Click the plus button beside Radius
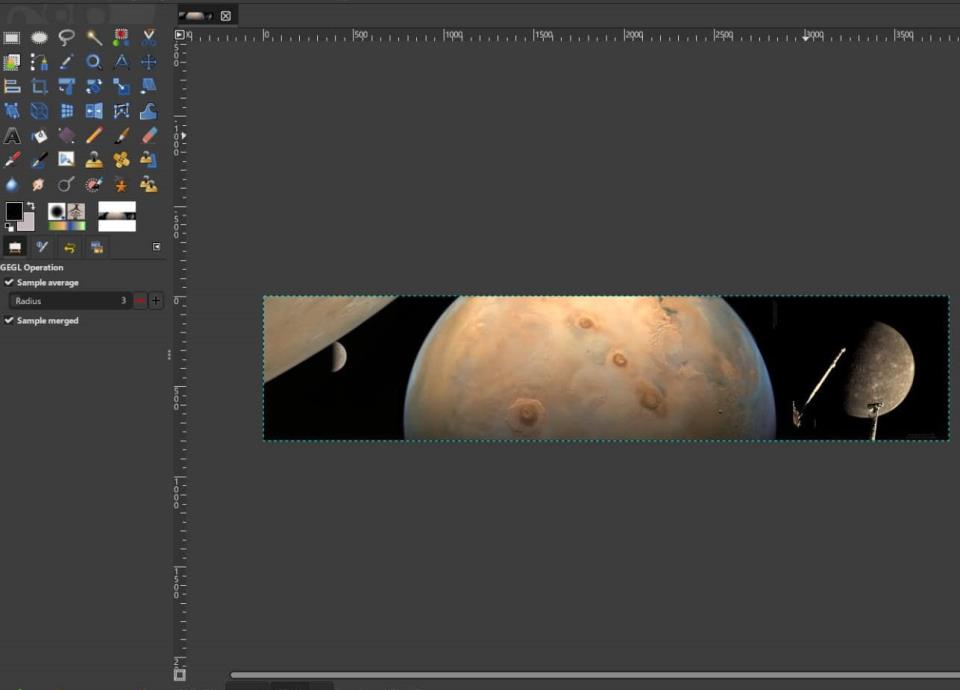960x690 pixels. pos(156,301)
